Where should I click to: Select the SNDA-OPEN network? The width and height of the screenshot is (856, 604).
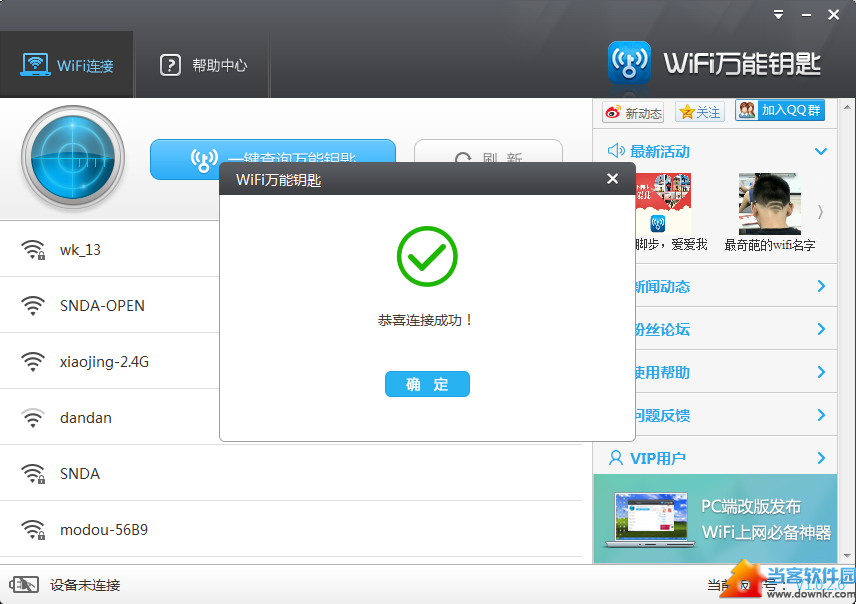point(109,305)
